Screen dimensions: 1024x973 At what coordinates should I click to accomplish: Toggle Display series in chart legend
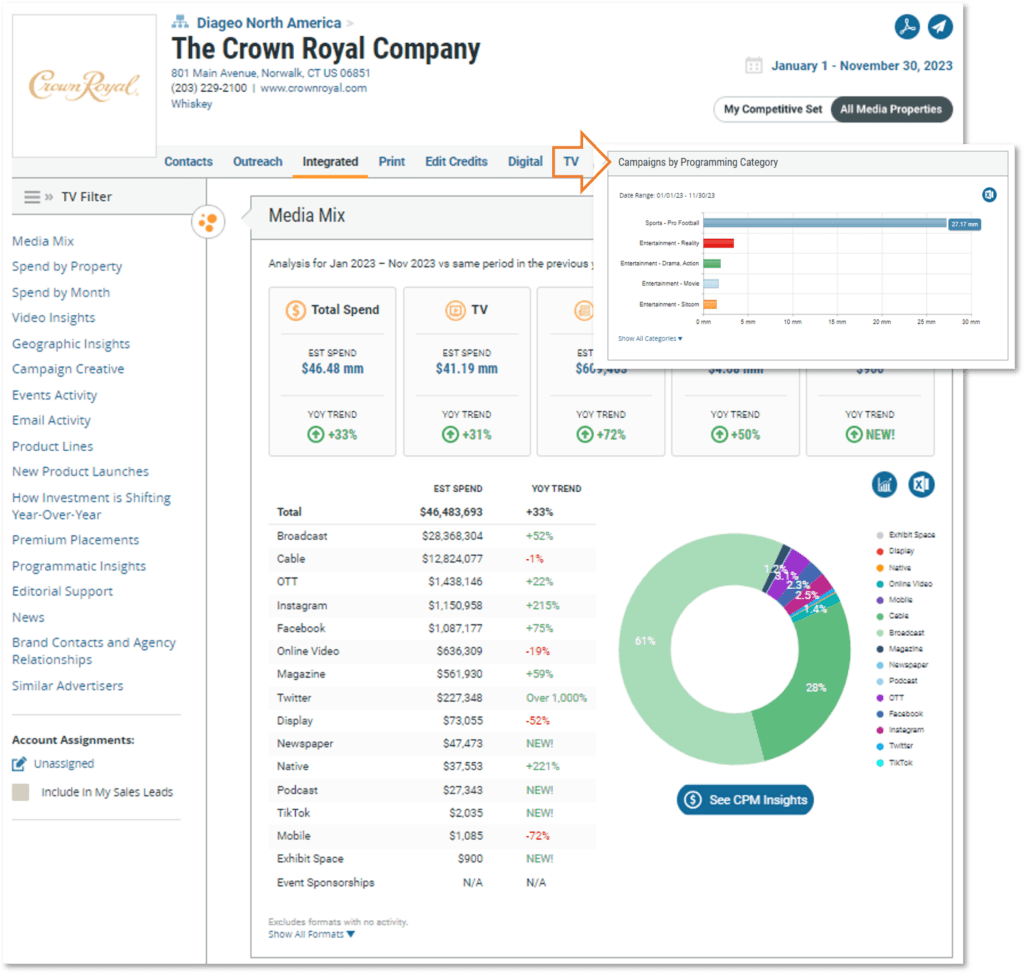click(x=895, y=551)
